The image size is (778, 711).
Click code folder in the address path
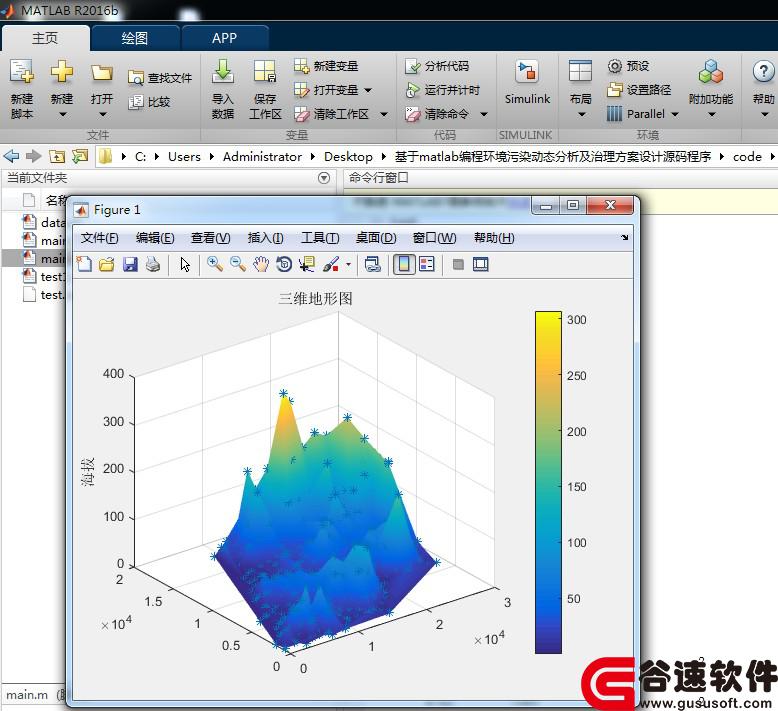747,157
